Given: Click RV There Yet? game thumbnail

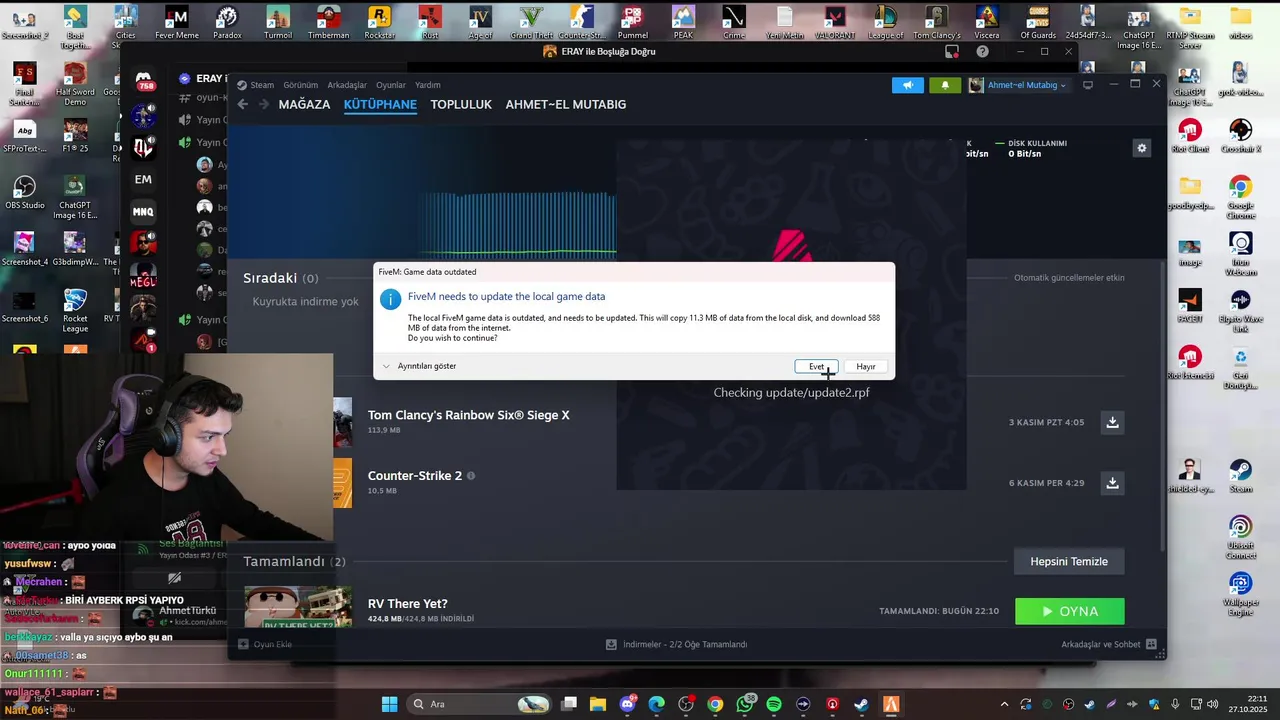Looking at the screenshot, I should click(x=298, y=607).
